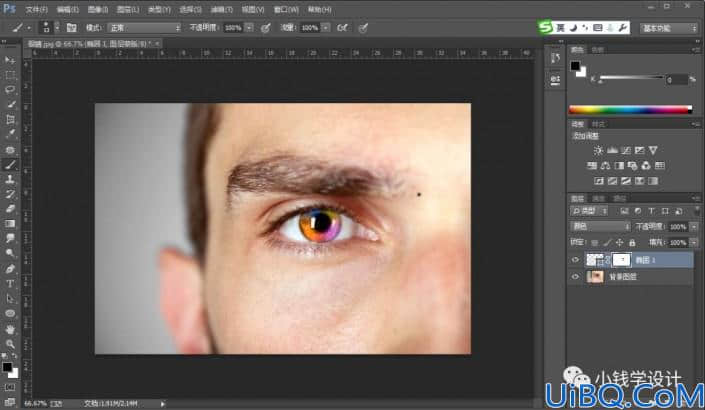Click the zoom percentage field in status bar
The height and width of the screenshot is (410, 705).
35,404
